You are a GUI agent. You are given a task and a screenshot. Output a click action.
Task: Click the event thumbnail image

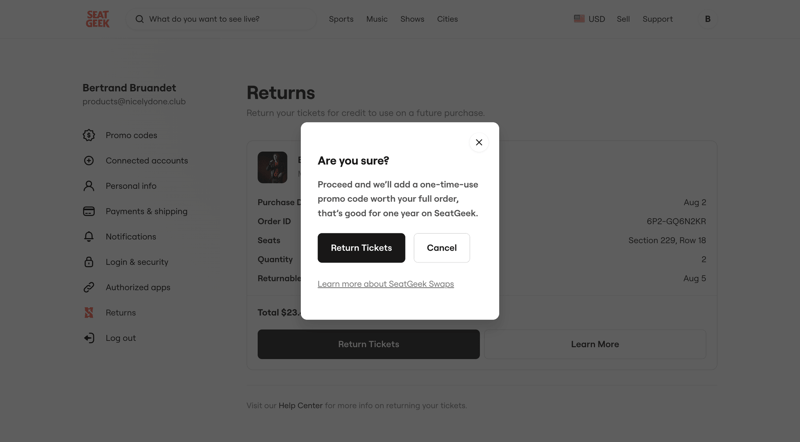pyautogui.click(x=272, y=167)
